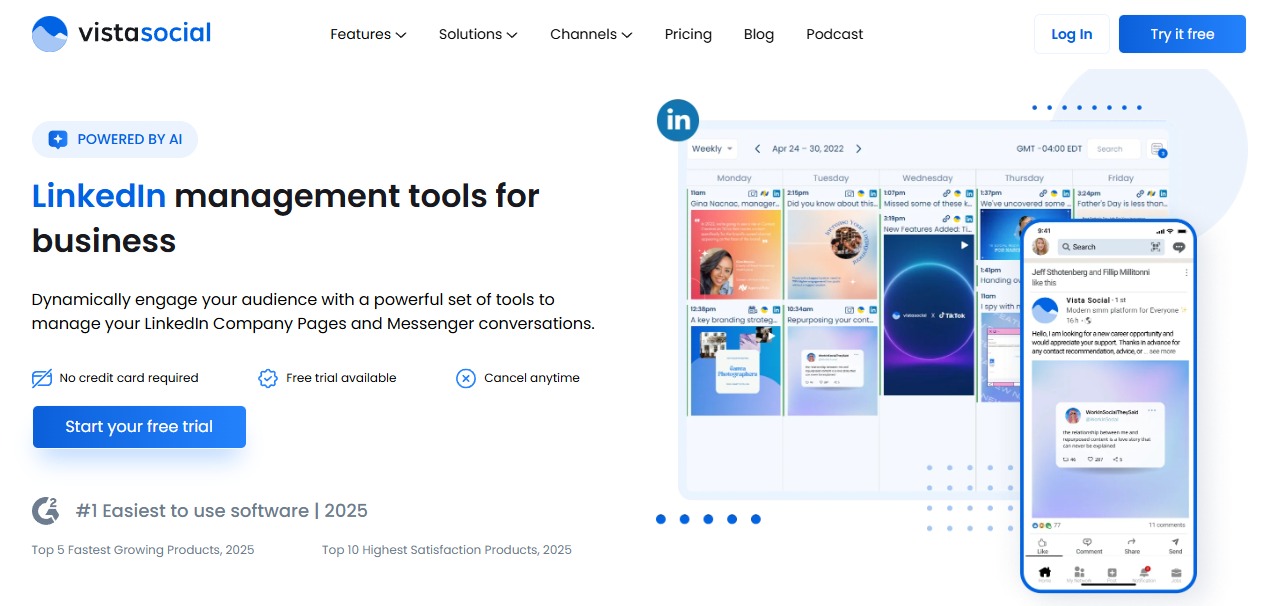Screen dimensions: 1285x606
Task: Click the Jobs icon in the phone nav
Action: pyautogui.click(x=1176, y=572)
